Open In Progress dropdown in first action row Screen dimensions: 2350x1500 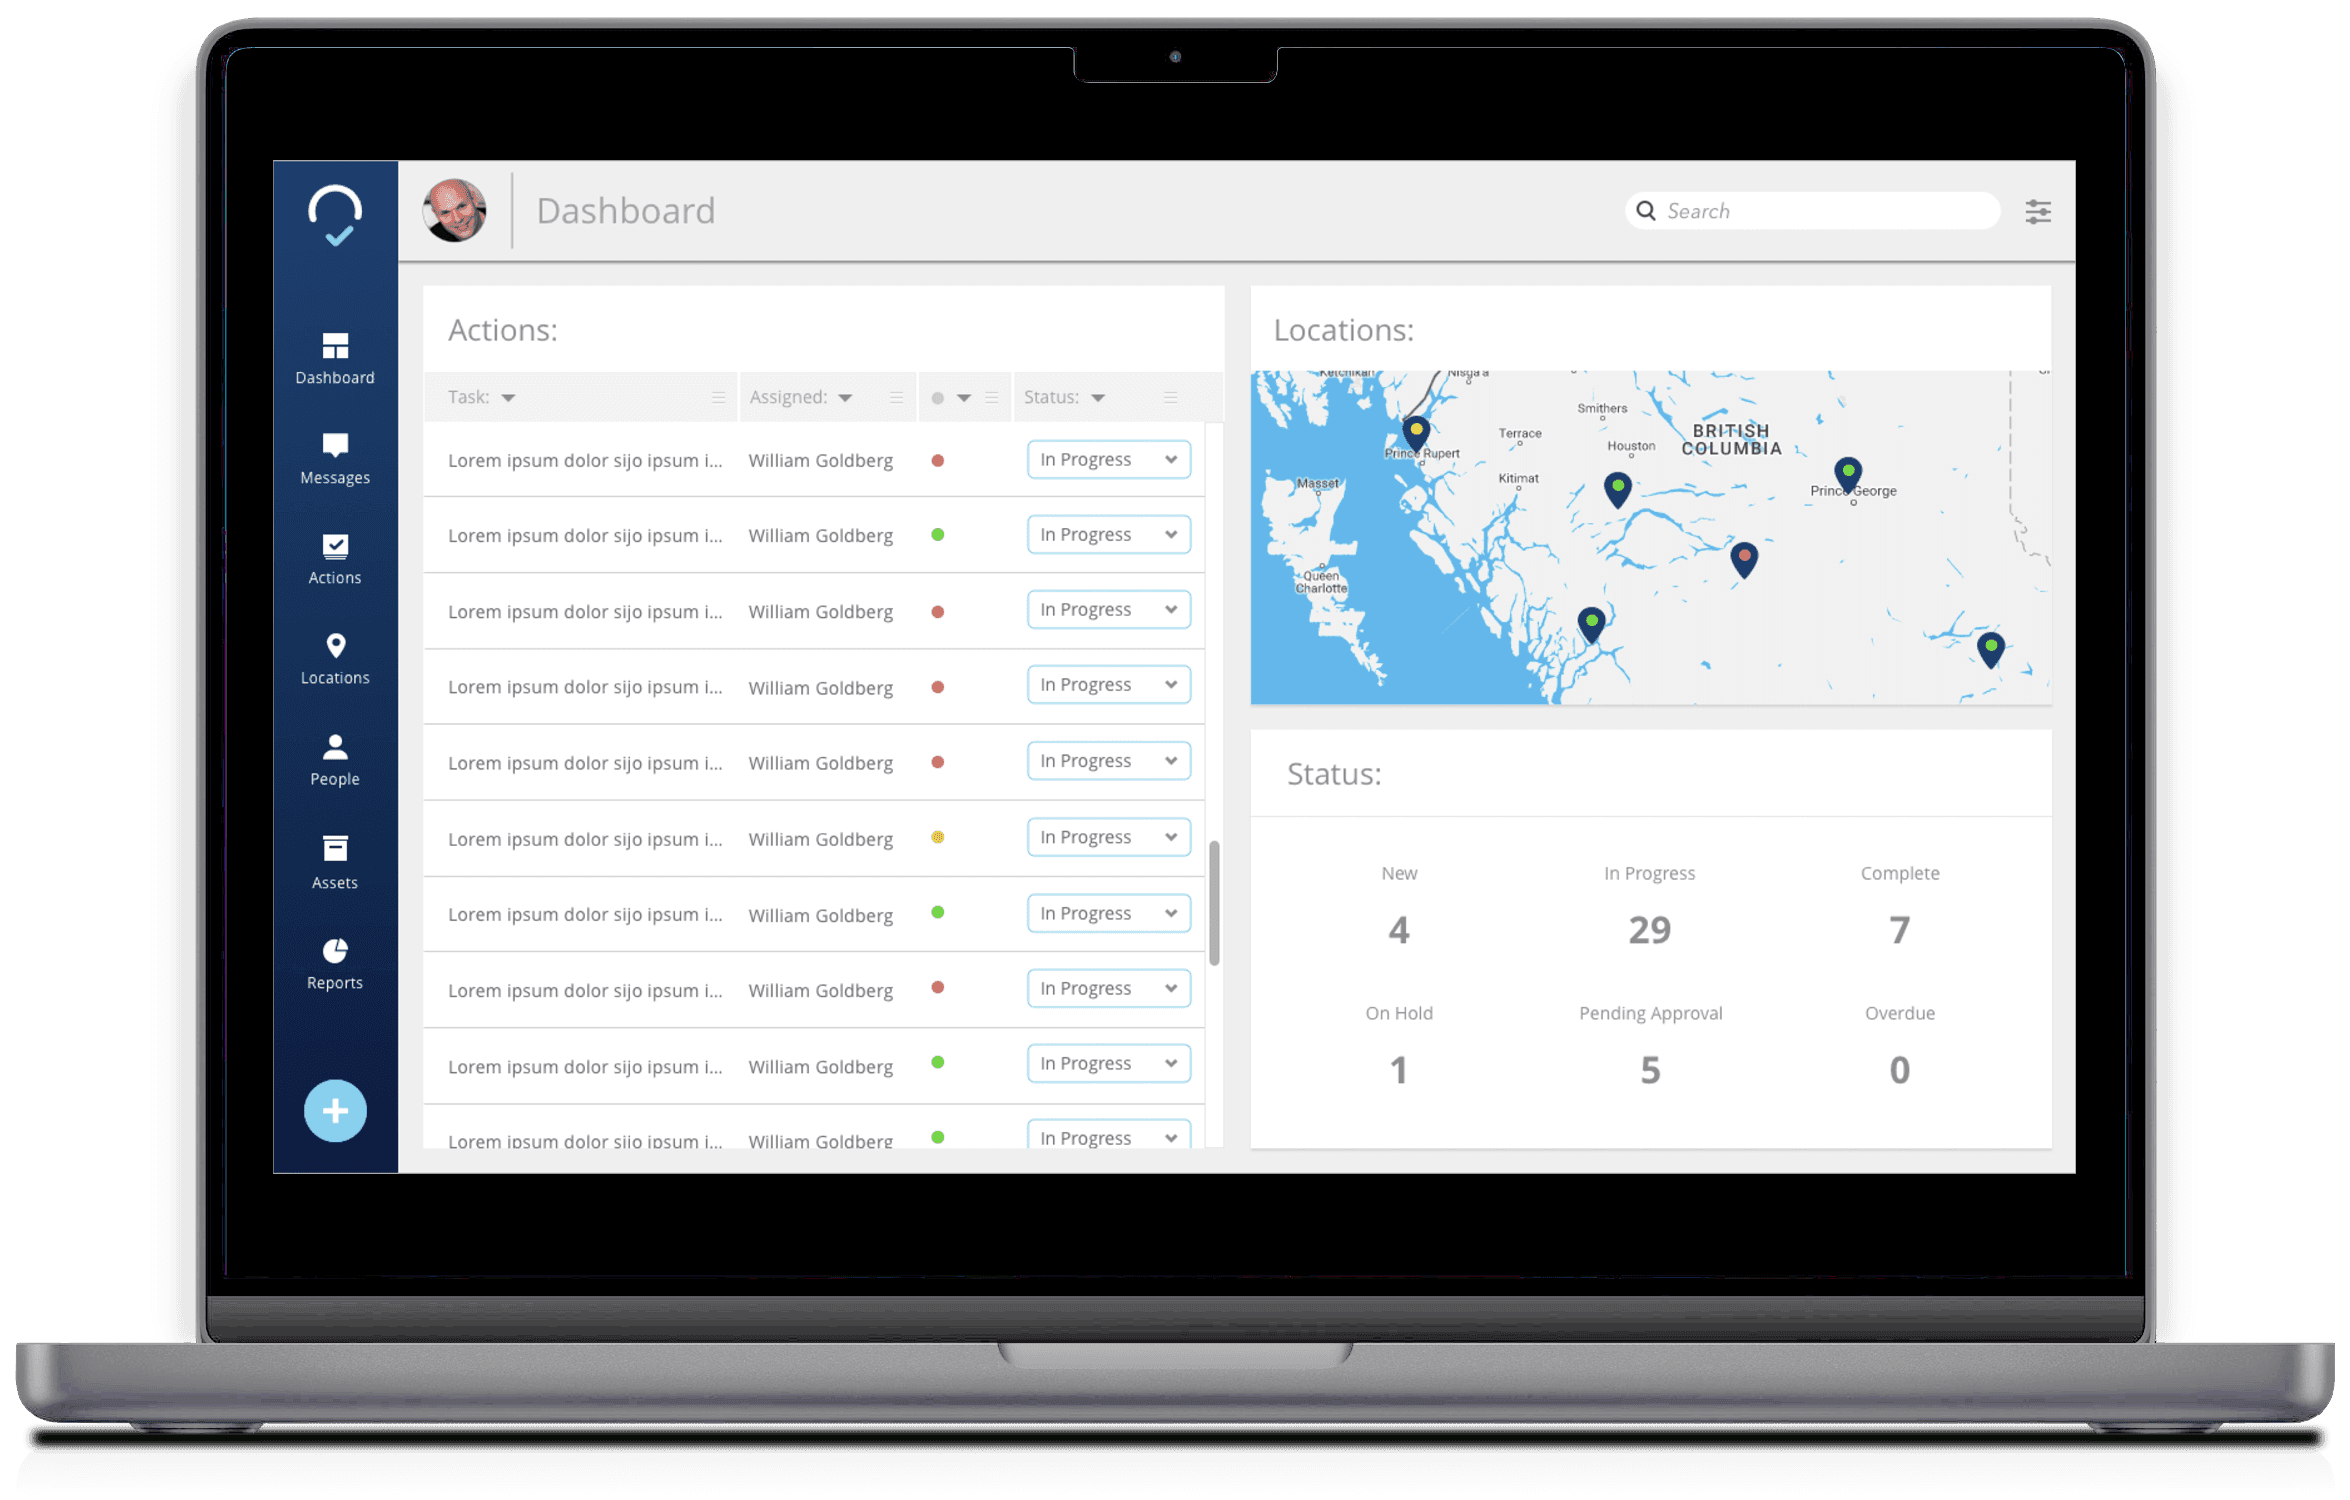(x=1108, y=460)
